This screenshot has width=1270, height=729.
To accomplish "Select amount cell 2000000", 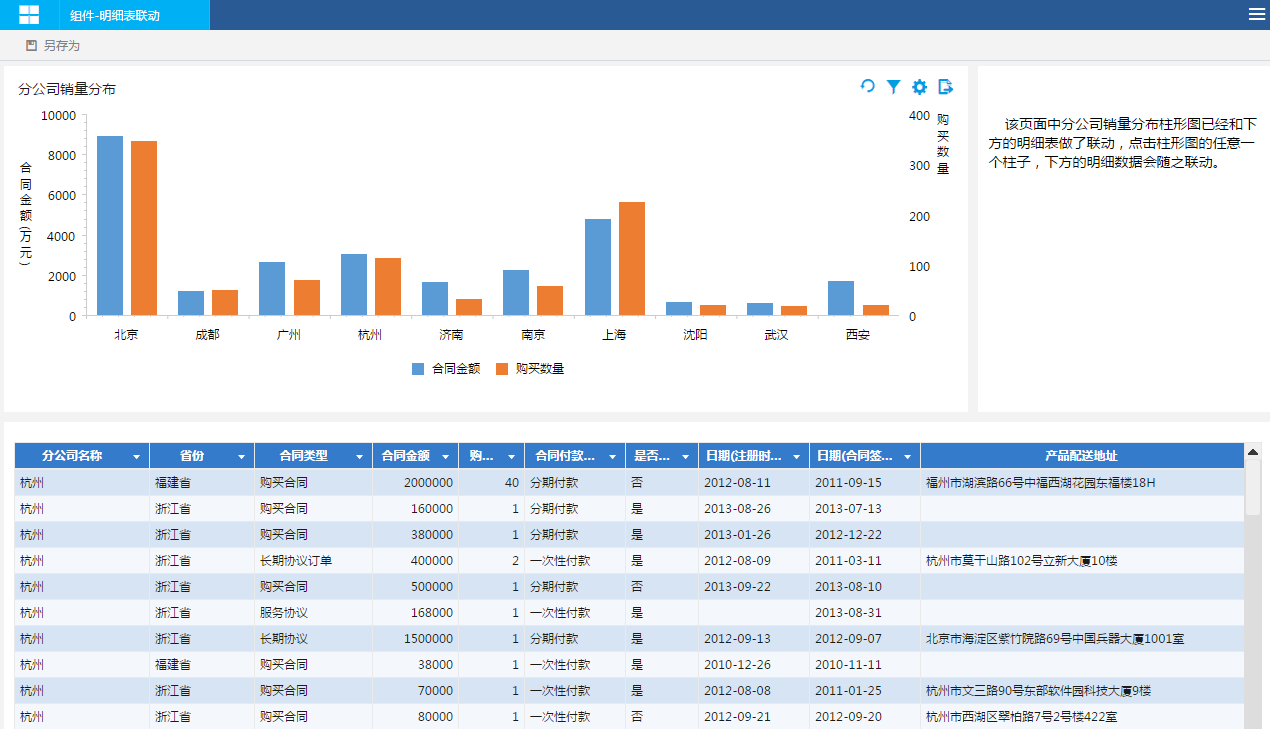I will pyautogui.click(x=416, y=483).
